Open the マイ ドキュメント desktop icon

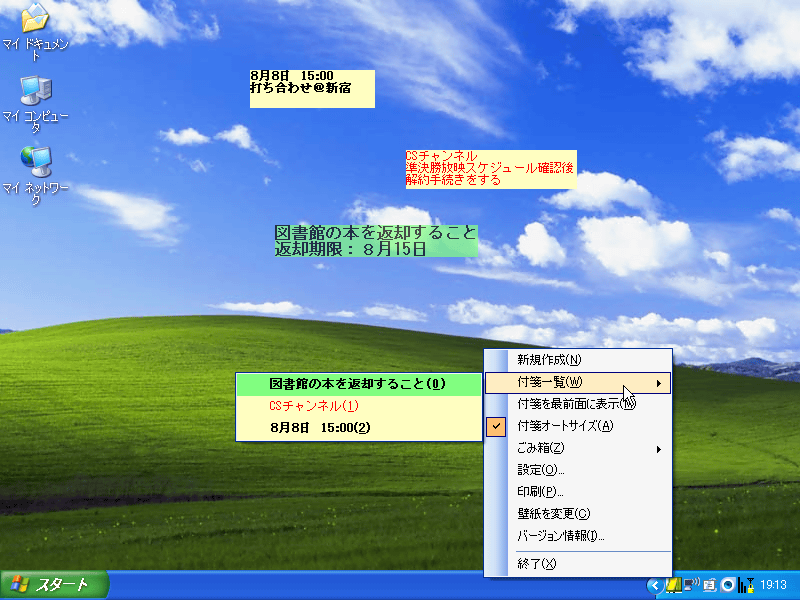[x=35, y=32]
